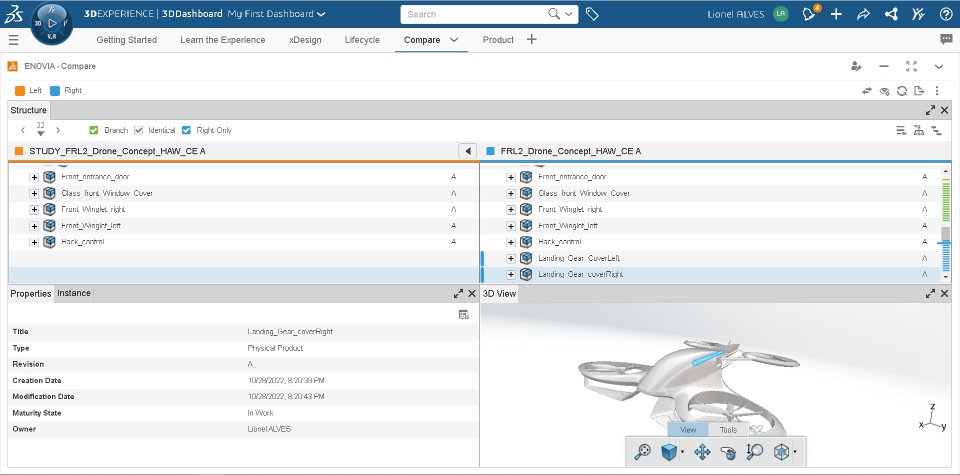The image size is (960, 475).
Task: Go to previous difference arrow
Action: tap(23, 130)
